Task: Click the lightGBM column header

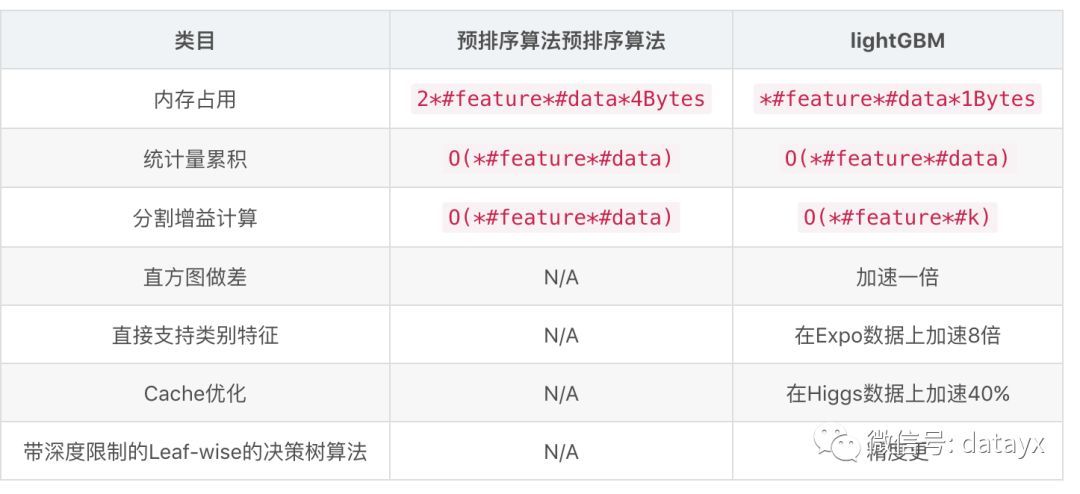Action: [897, 41]
